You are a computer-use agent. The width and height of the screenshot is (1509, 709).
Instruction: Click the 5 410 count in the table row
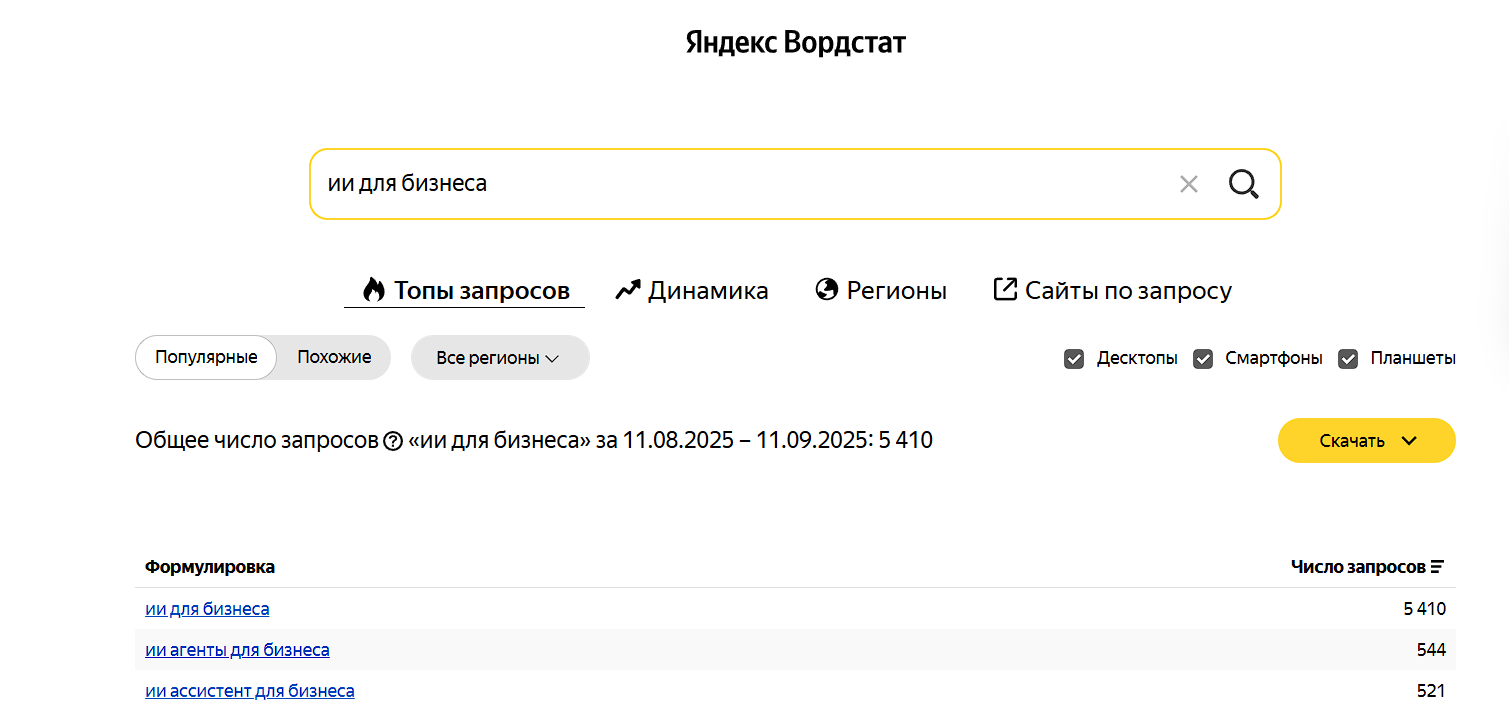[x=1425, y=609]
